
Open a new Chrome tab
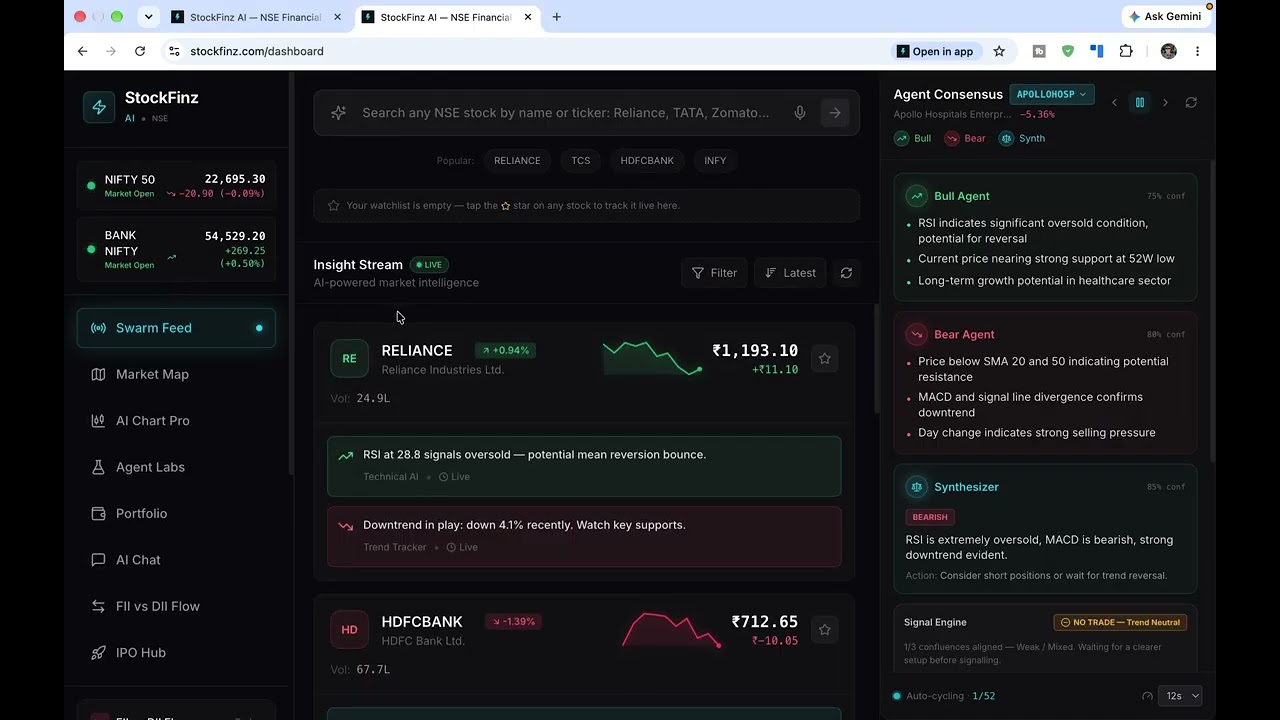pos(557,16)
